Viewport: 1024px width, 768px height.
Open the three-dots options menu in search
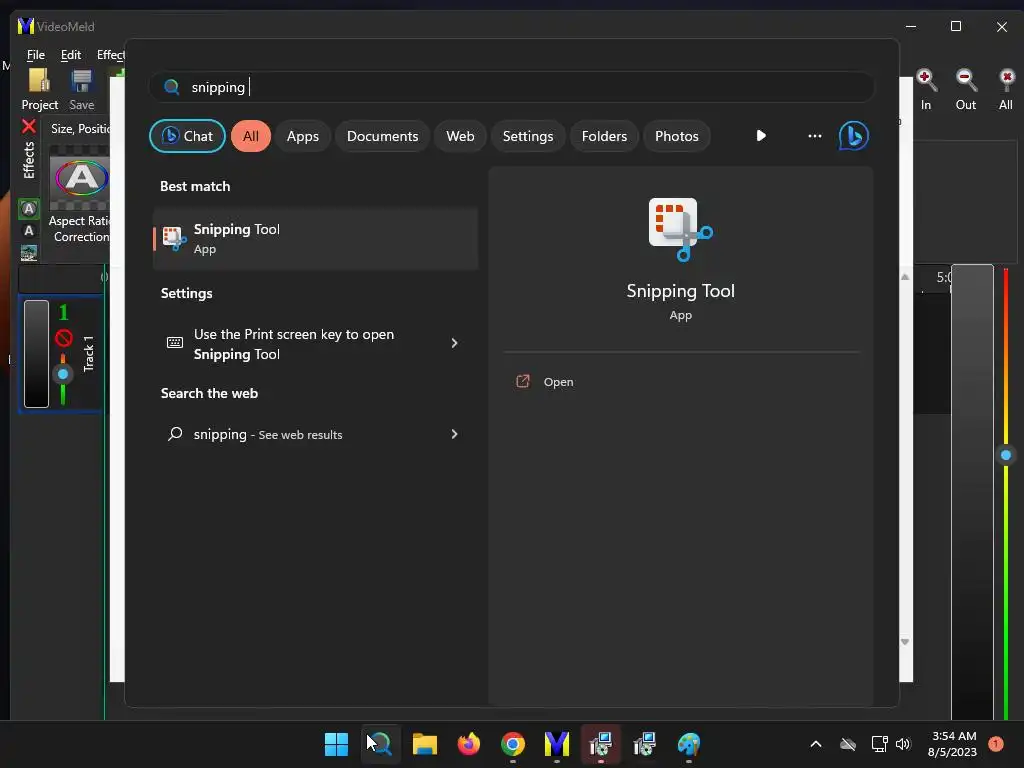pyautogui.click(x=814, y=136)
